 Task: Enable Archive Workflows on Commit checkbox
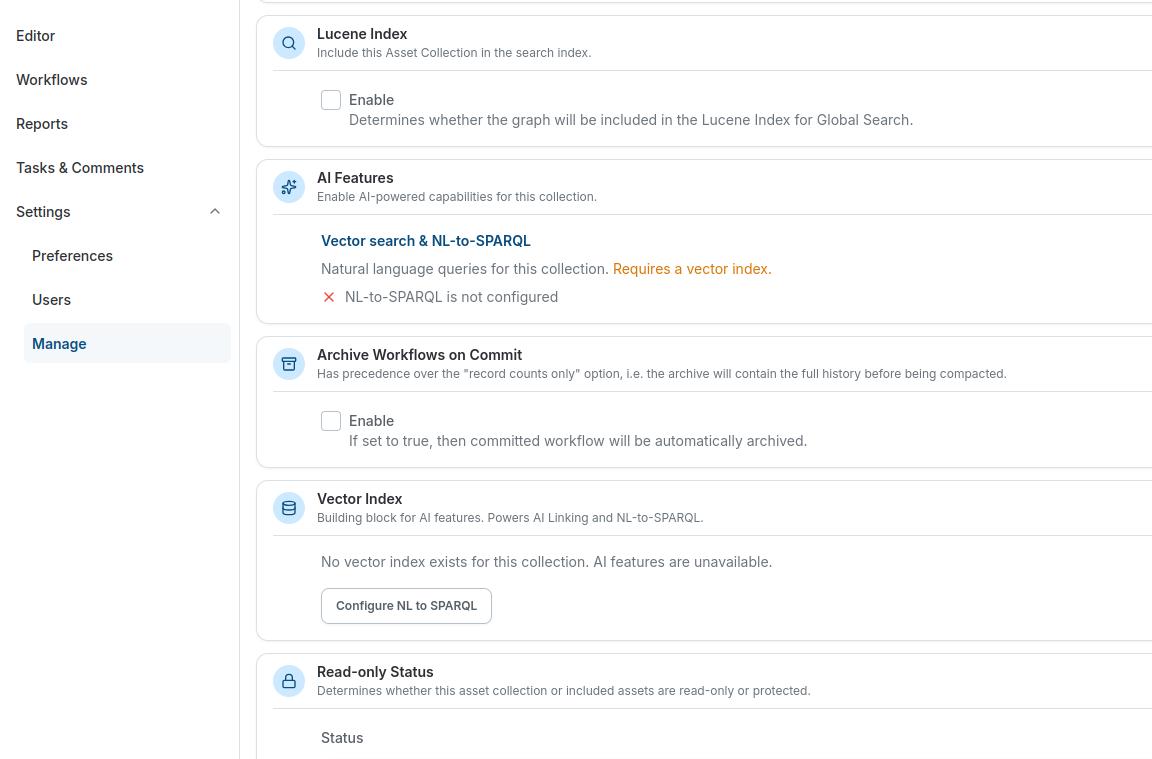tap(331, 421)
